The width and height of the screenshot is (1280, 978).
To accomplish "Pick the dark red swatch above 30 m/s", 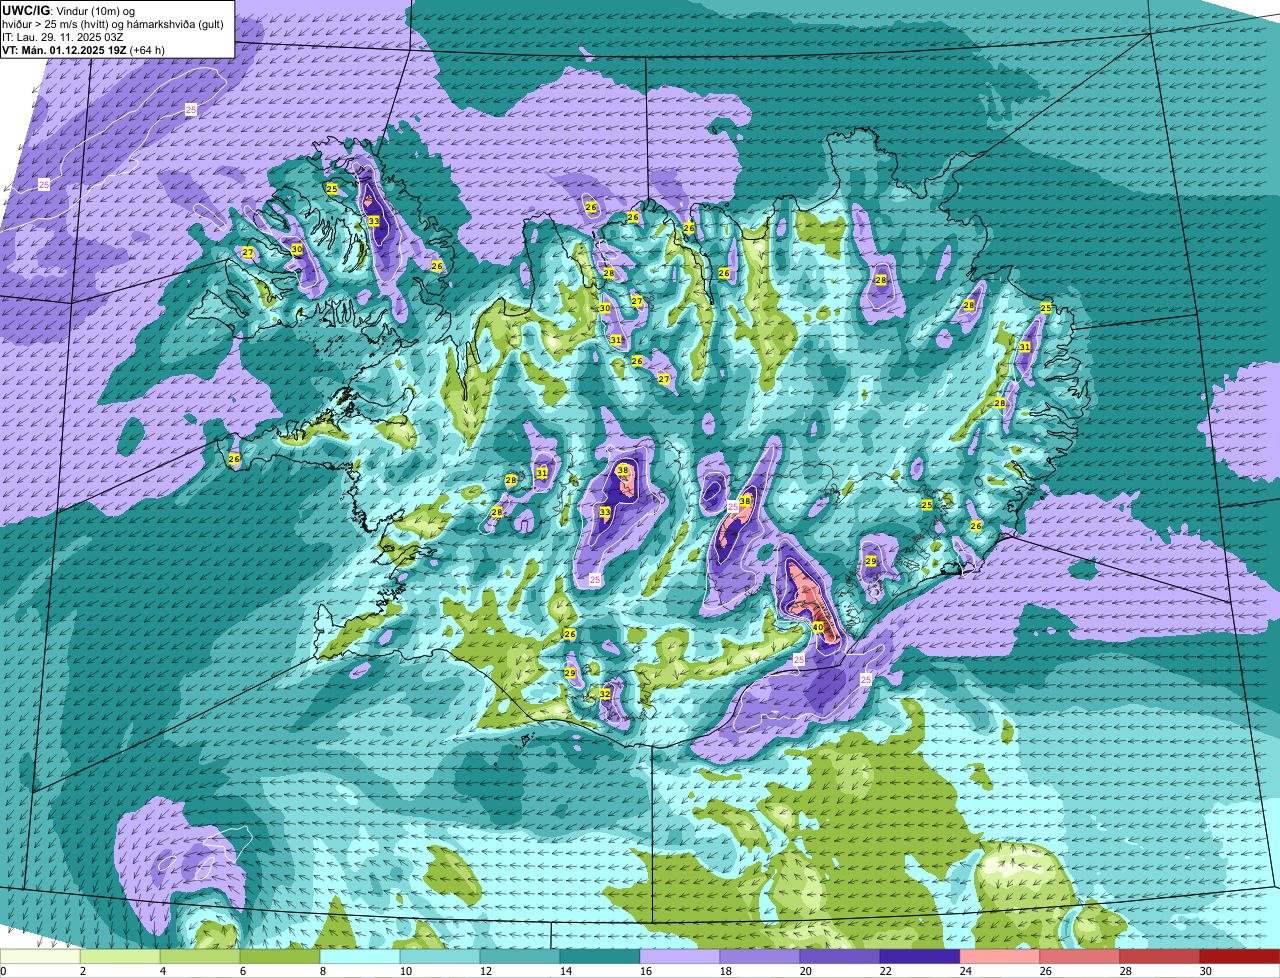I will click(1240, 957).
